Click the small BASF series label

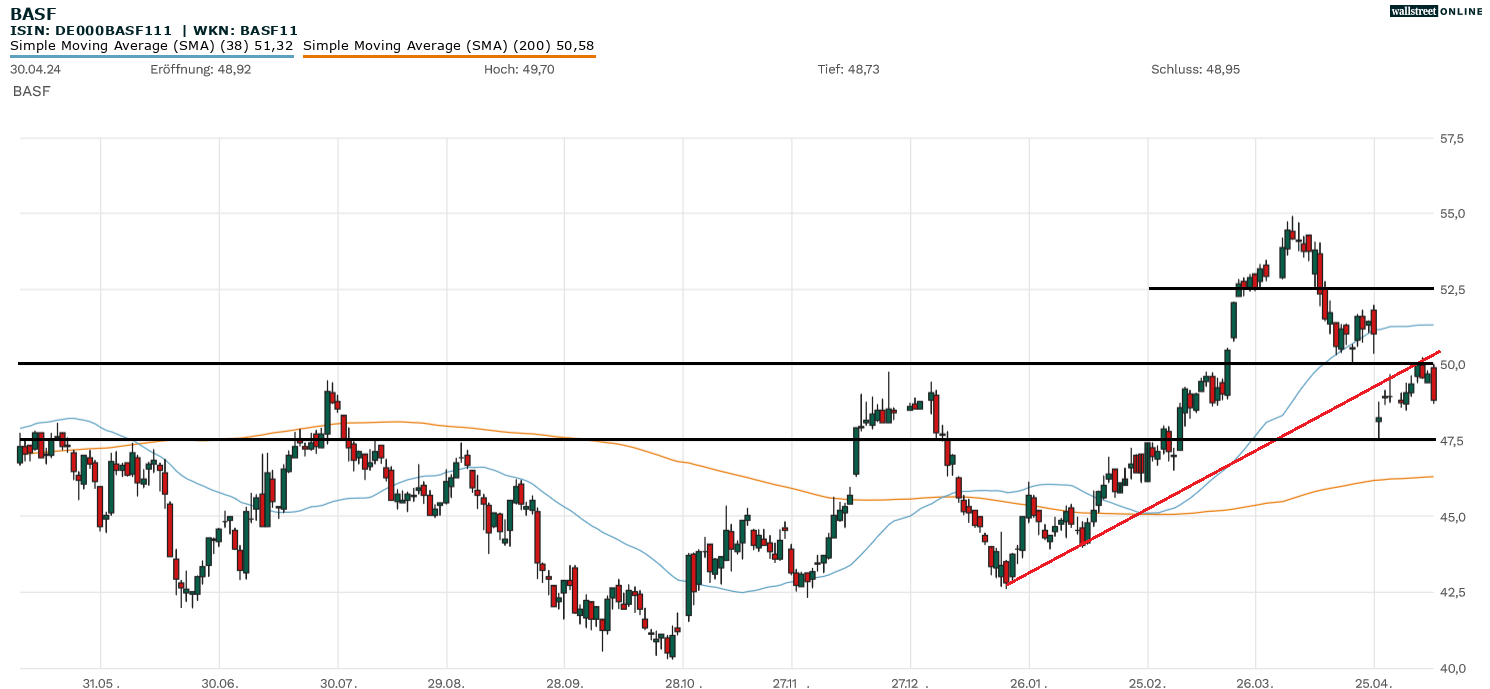(31, 91)
